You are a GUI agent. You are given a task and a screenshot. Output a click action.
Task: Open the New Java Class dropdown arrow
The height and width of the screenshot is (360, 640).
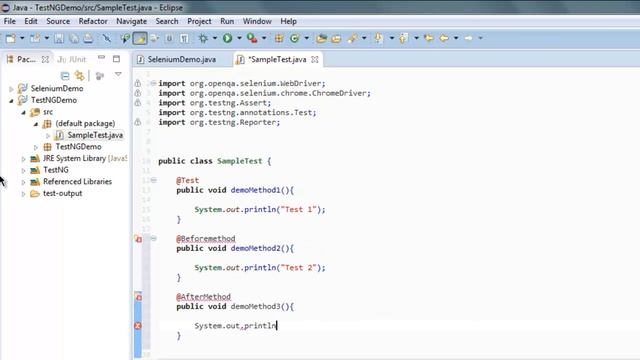tap(307, 38)
